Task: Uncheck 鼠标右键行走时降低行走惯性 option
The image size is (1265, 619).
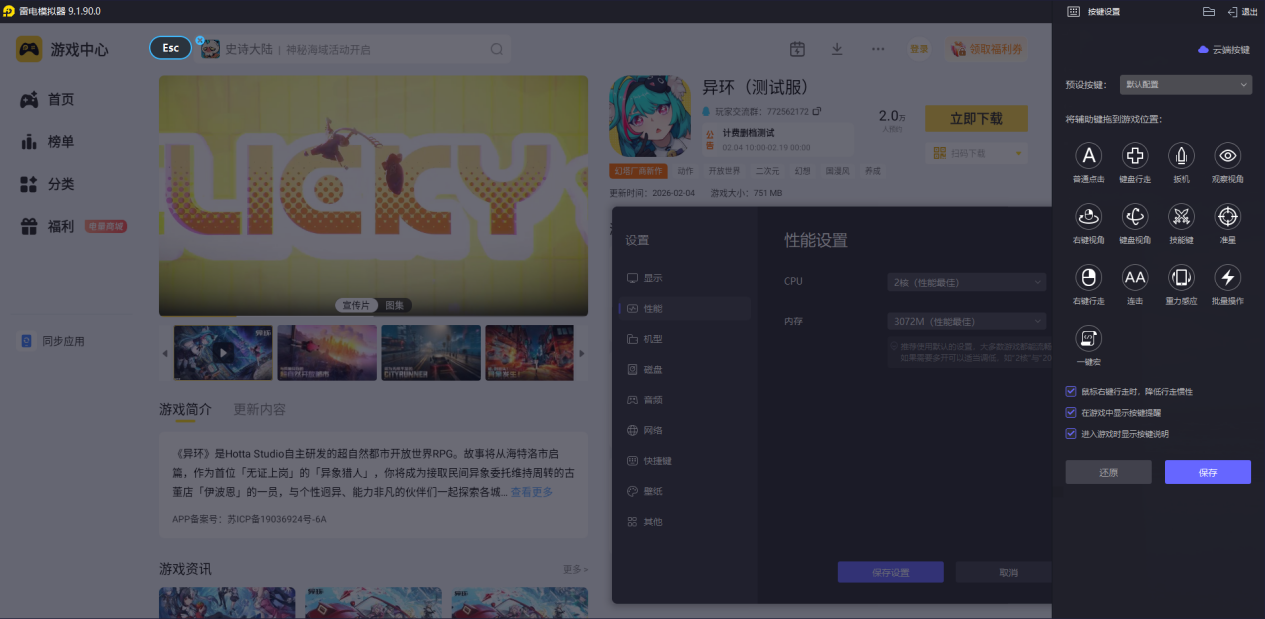Action: (1071, 391)
